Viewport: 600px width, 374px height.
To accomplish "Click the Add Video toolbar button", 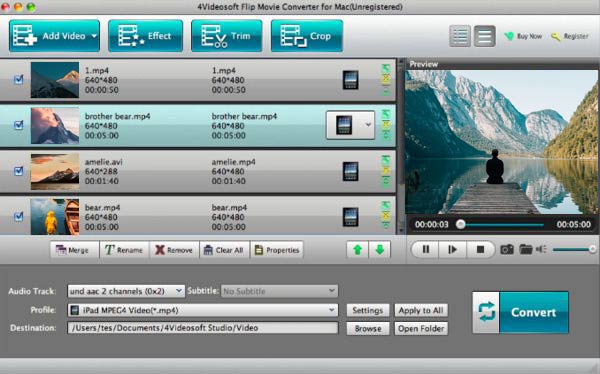I will [54, 36].
